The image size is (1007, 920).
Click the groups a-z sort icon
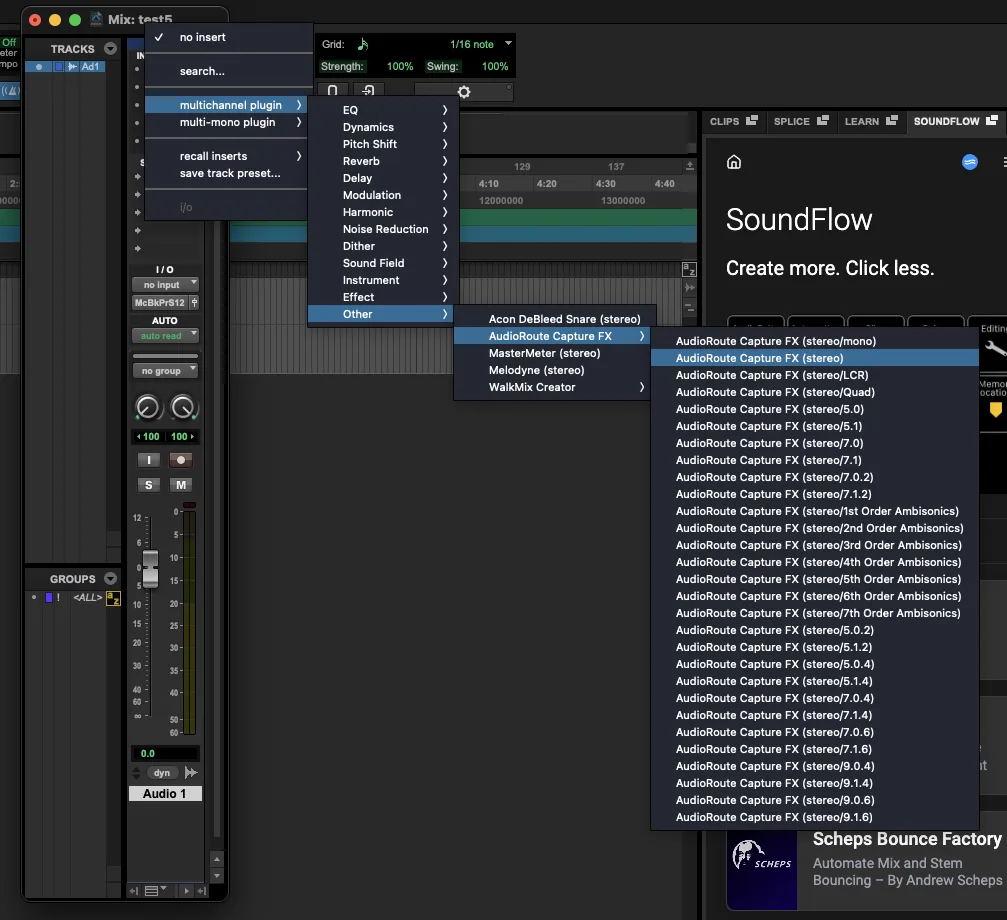(x=113, y=598)
